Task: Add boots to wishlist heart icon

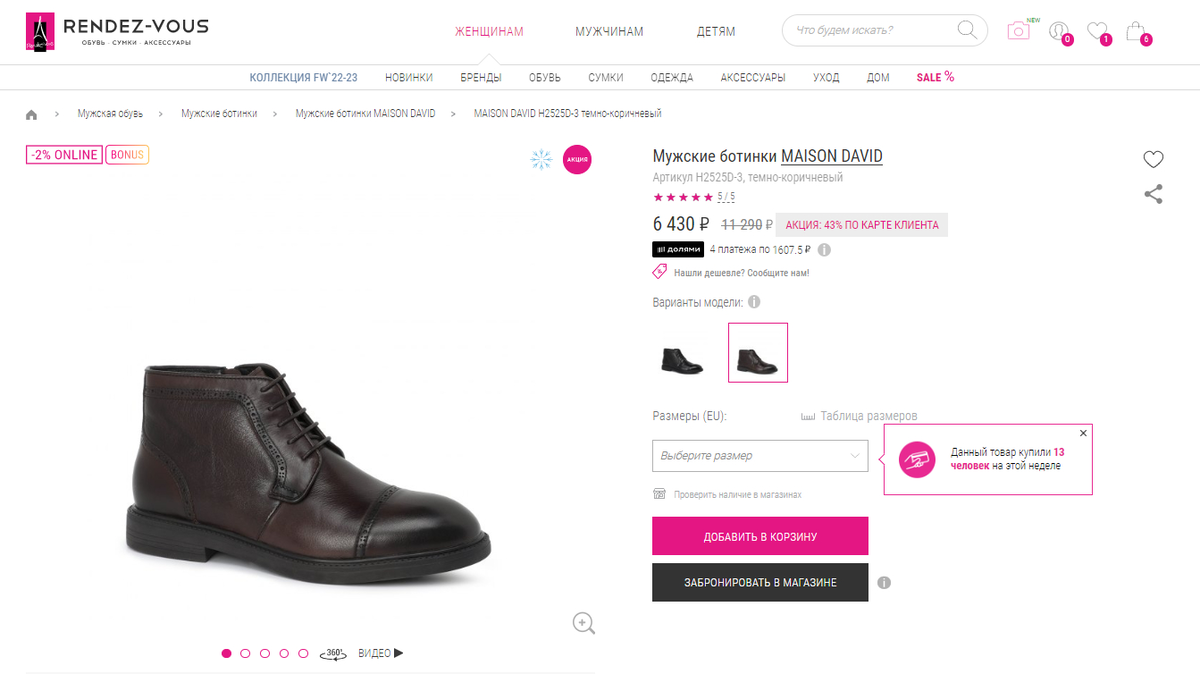Action: pyautogui.click(x=1153, y=159)
